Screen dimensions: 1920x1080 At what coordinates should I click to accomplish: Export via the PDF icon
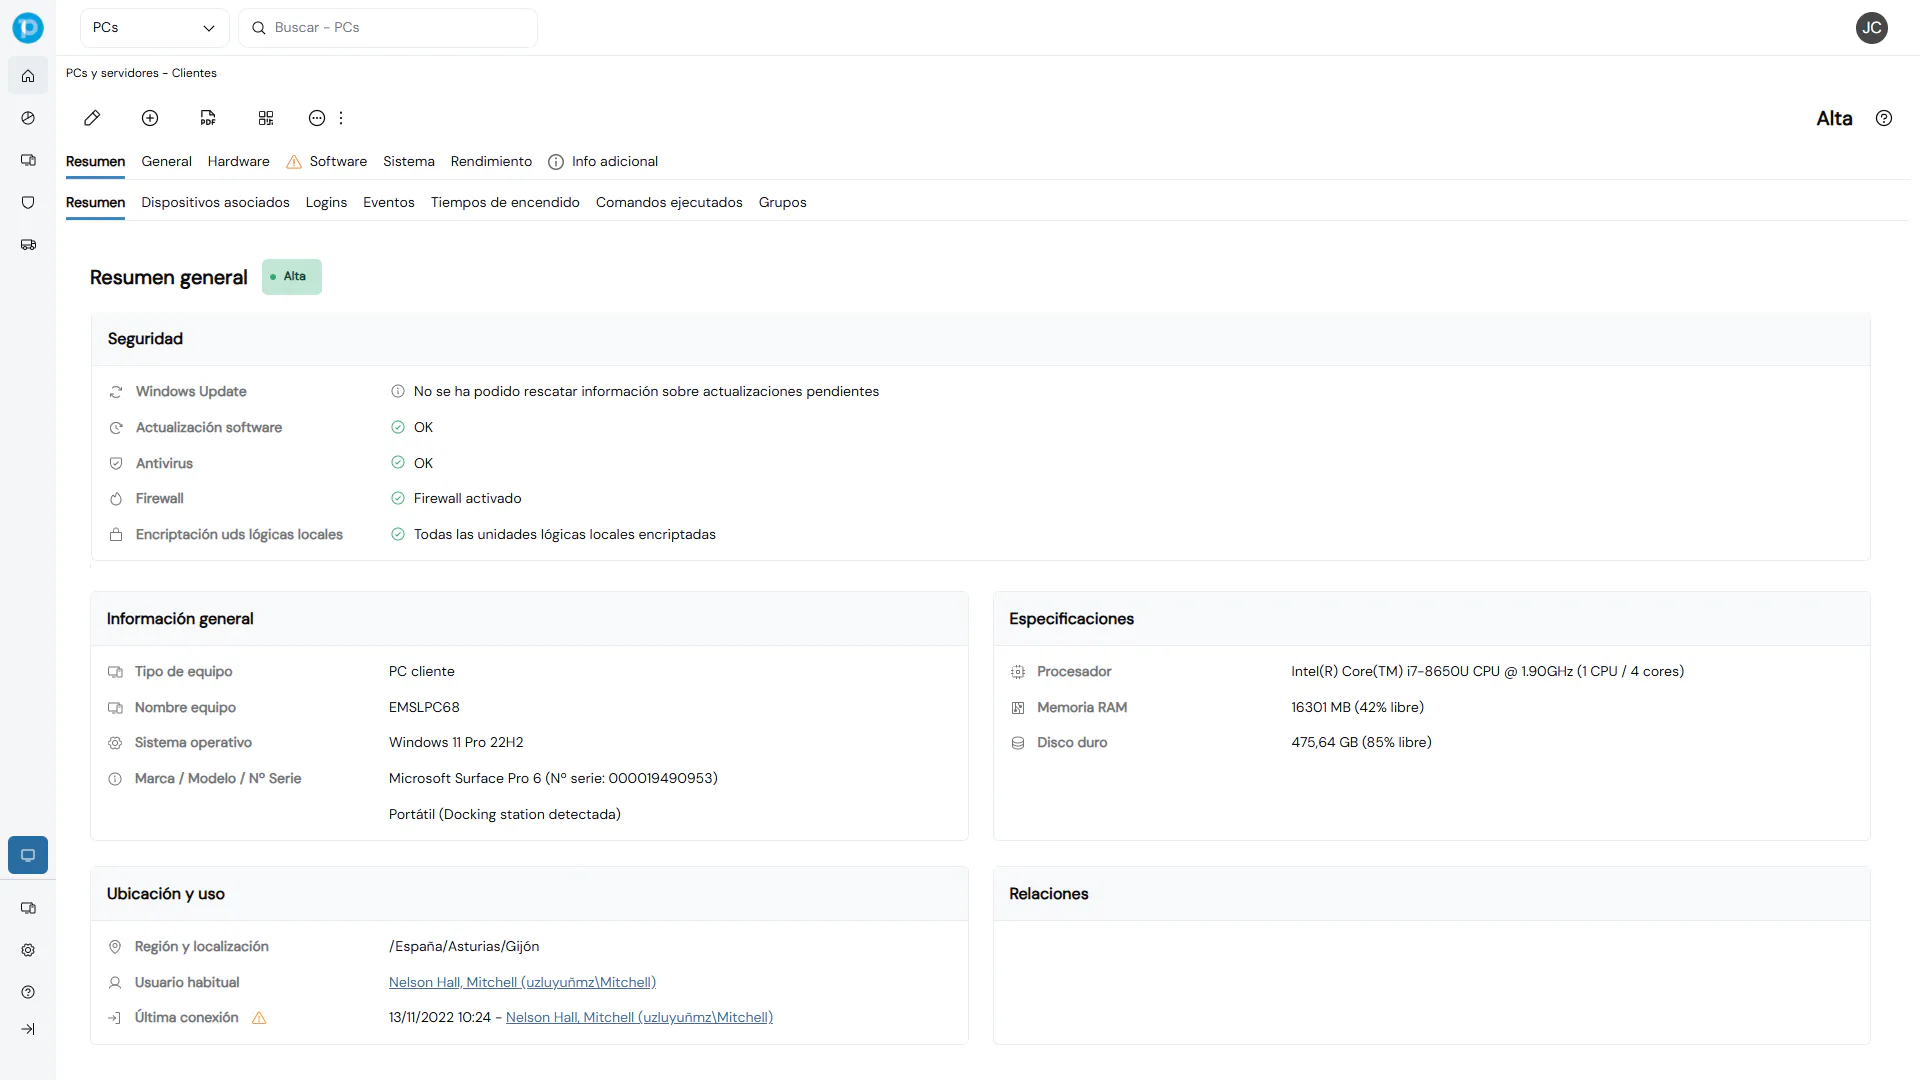point(208,118)
